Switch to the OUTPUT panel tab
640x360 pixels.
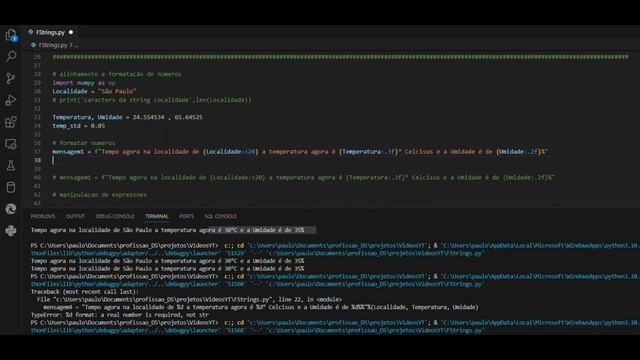[x=75, y=216]
